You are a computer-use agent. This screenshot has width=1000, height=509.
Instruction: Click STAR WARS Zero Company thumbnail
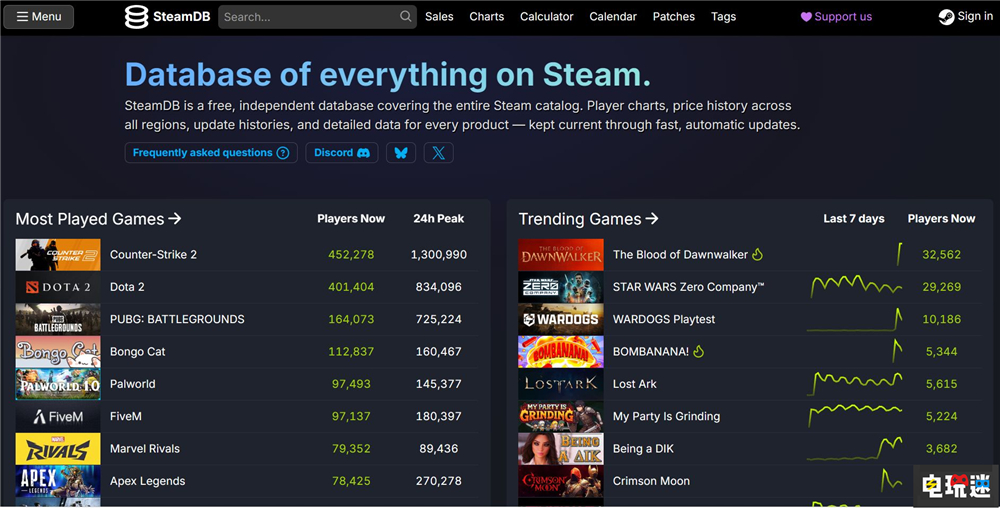click(x=561, y=287)
